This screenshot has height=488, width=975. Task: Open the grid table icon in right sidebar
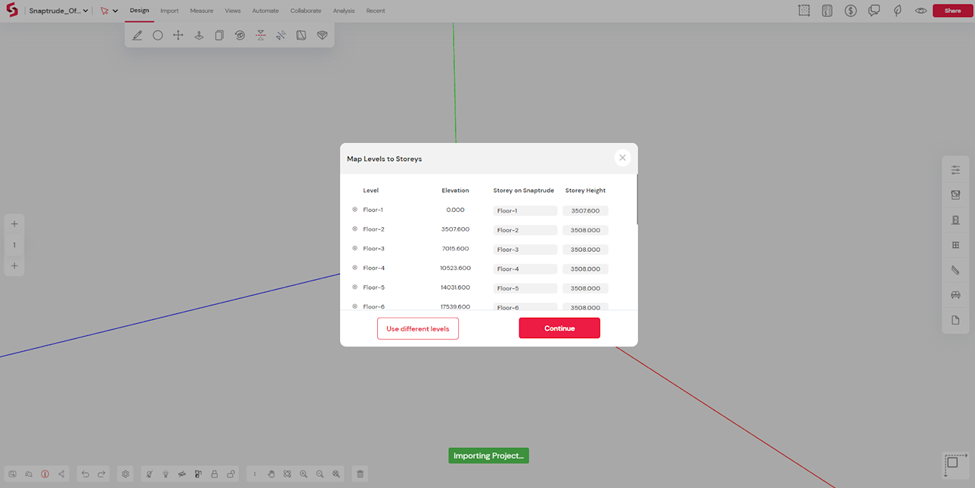click(956, 245)
